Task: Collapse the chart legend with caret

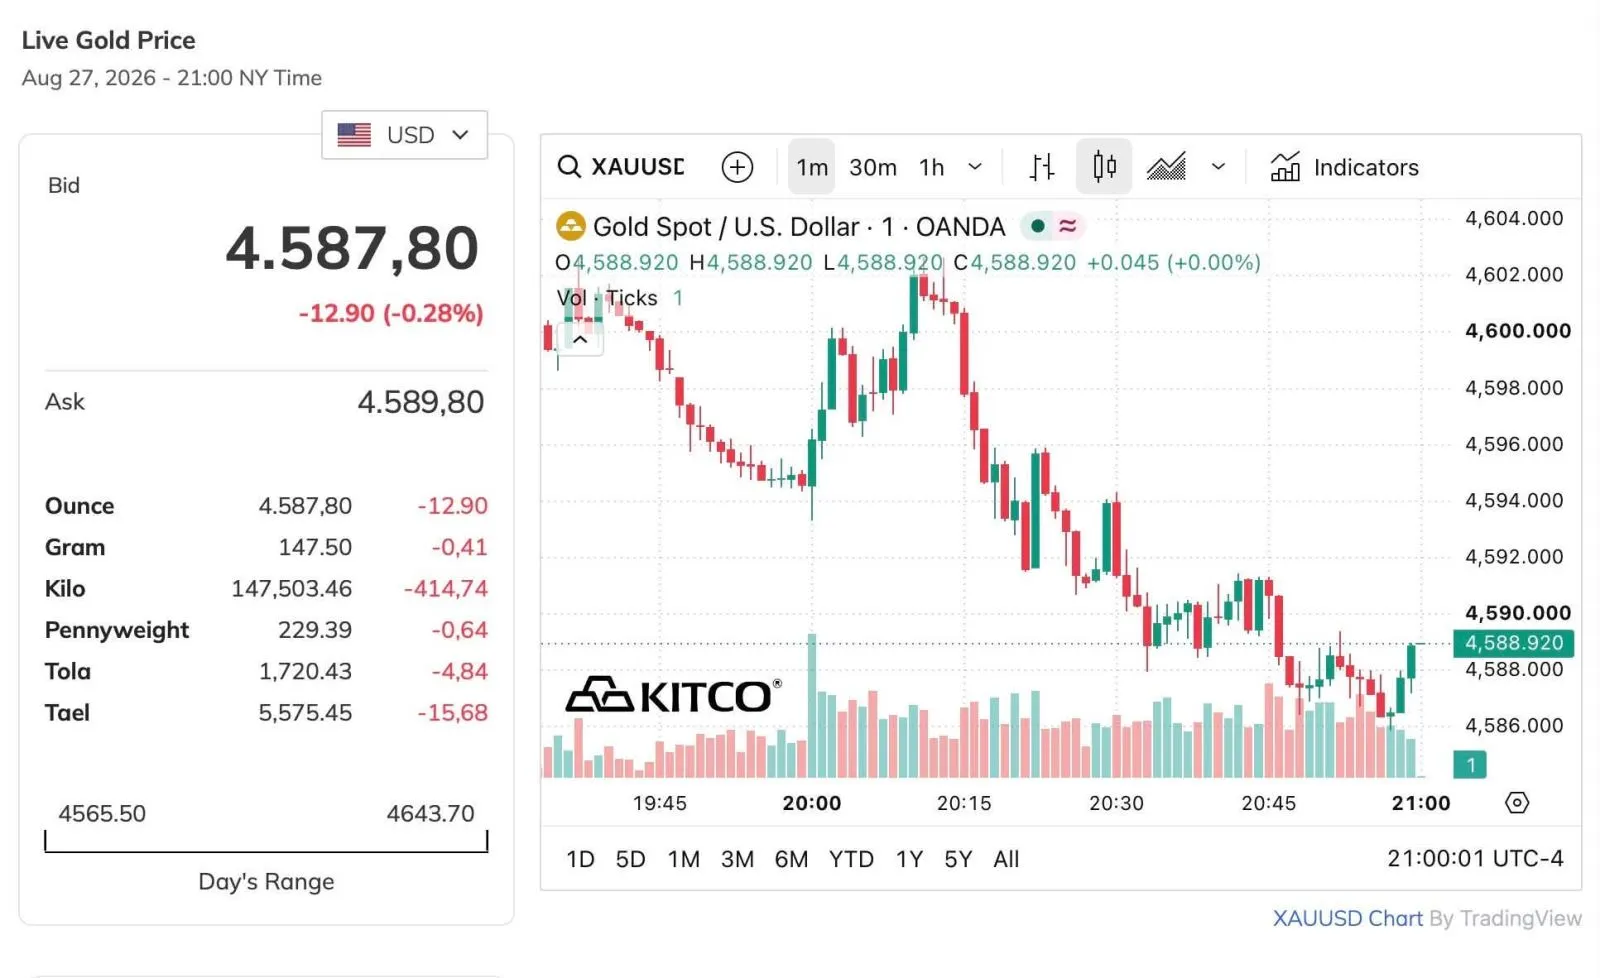Action: 580,340
